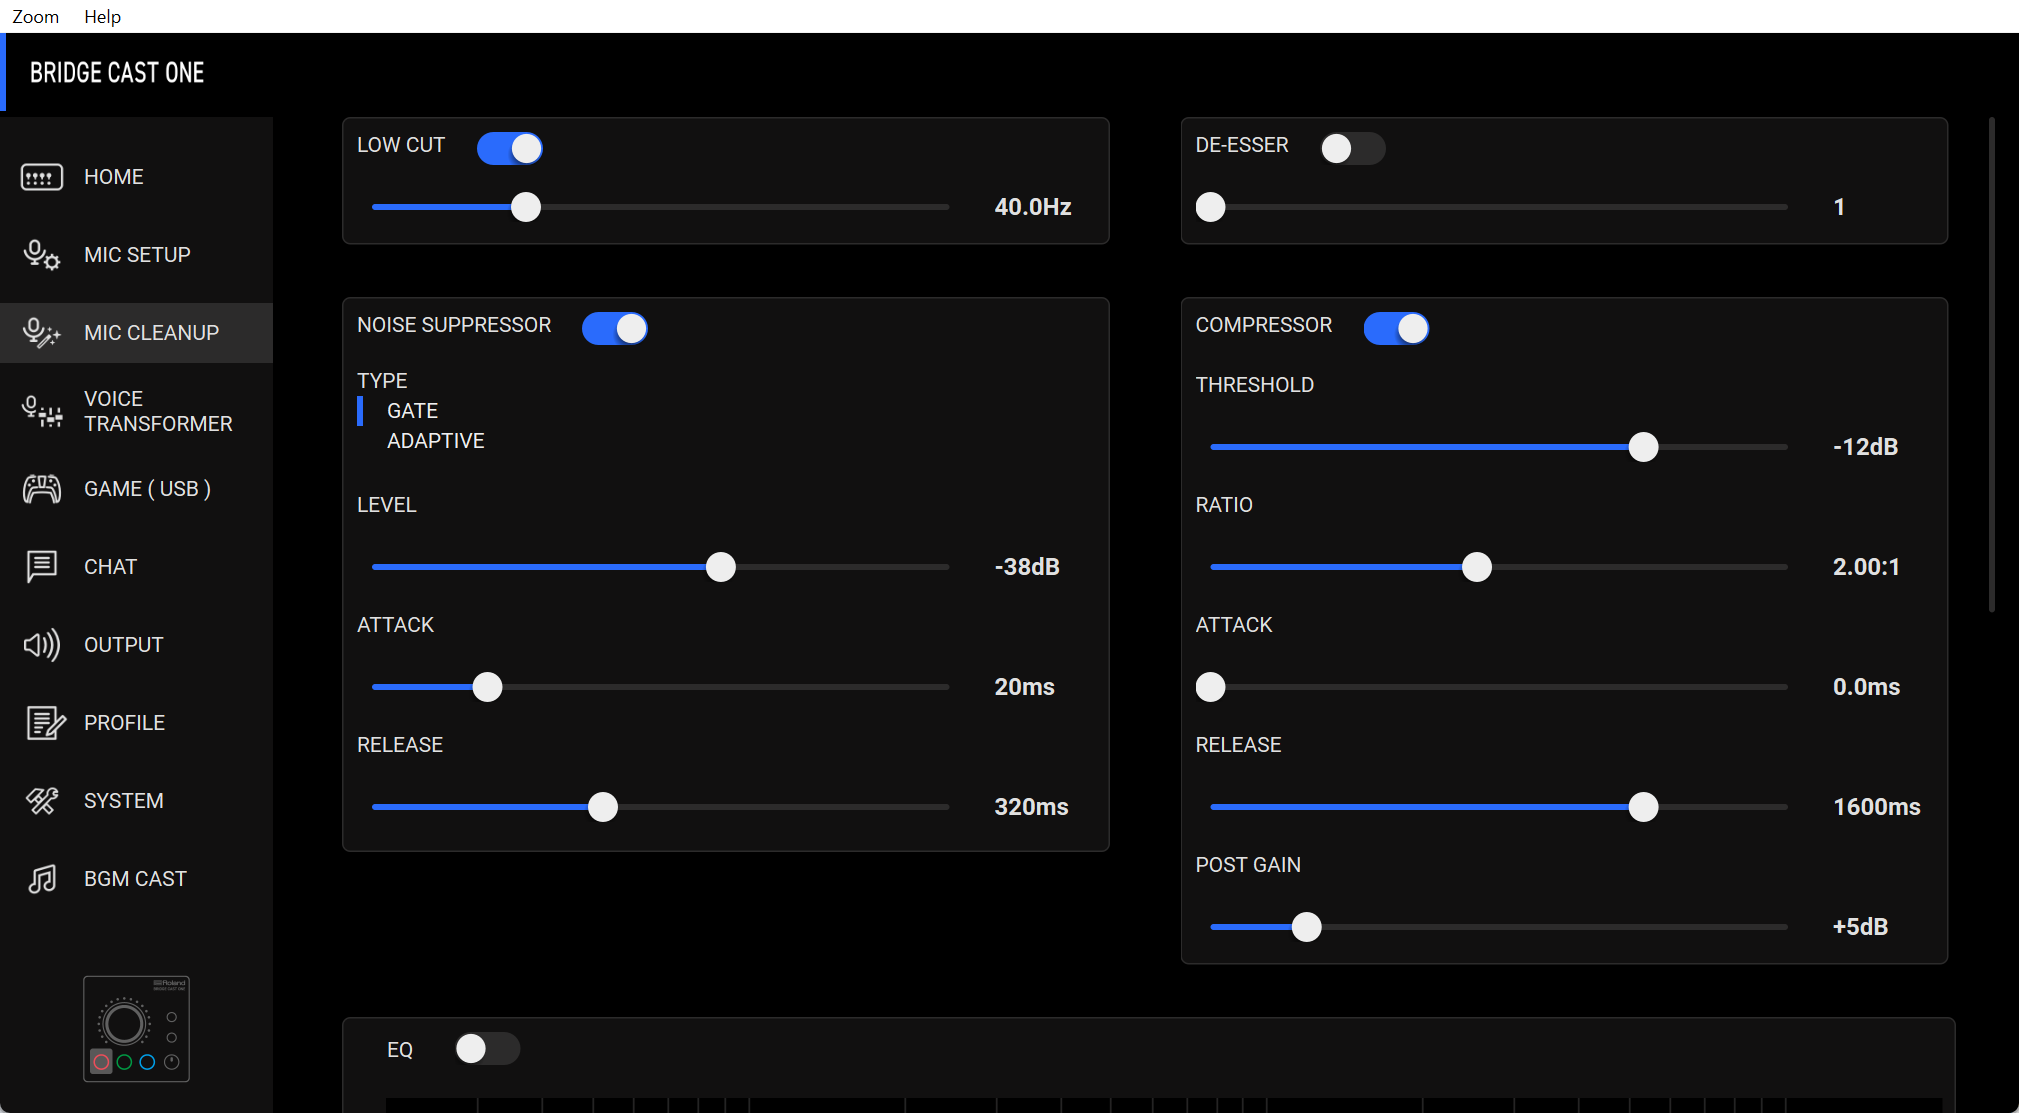Click the System tools icon

pyautogui.click(x=42, y=801)
